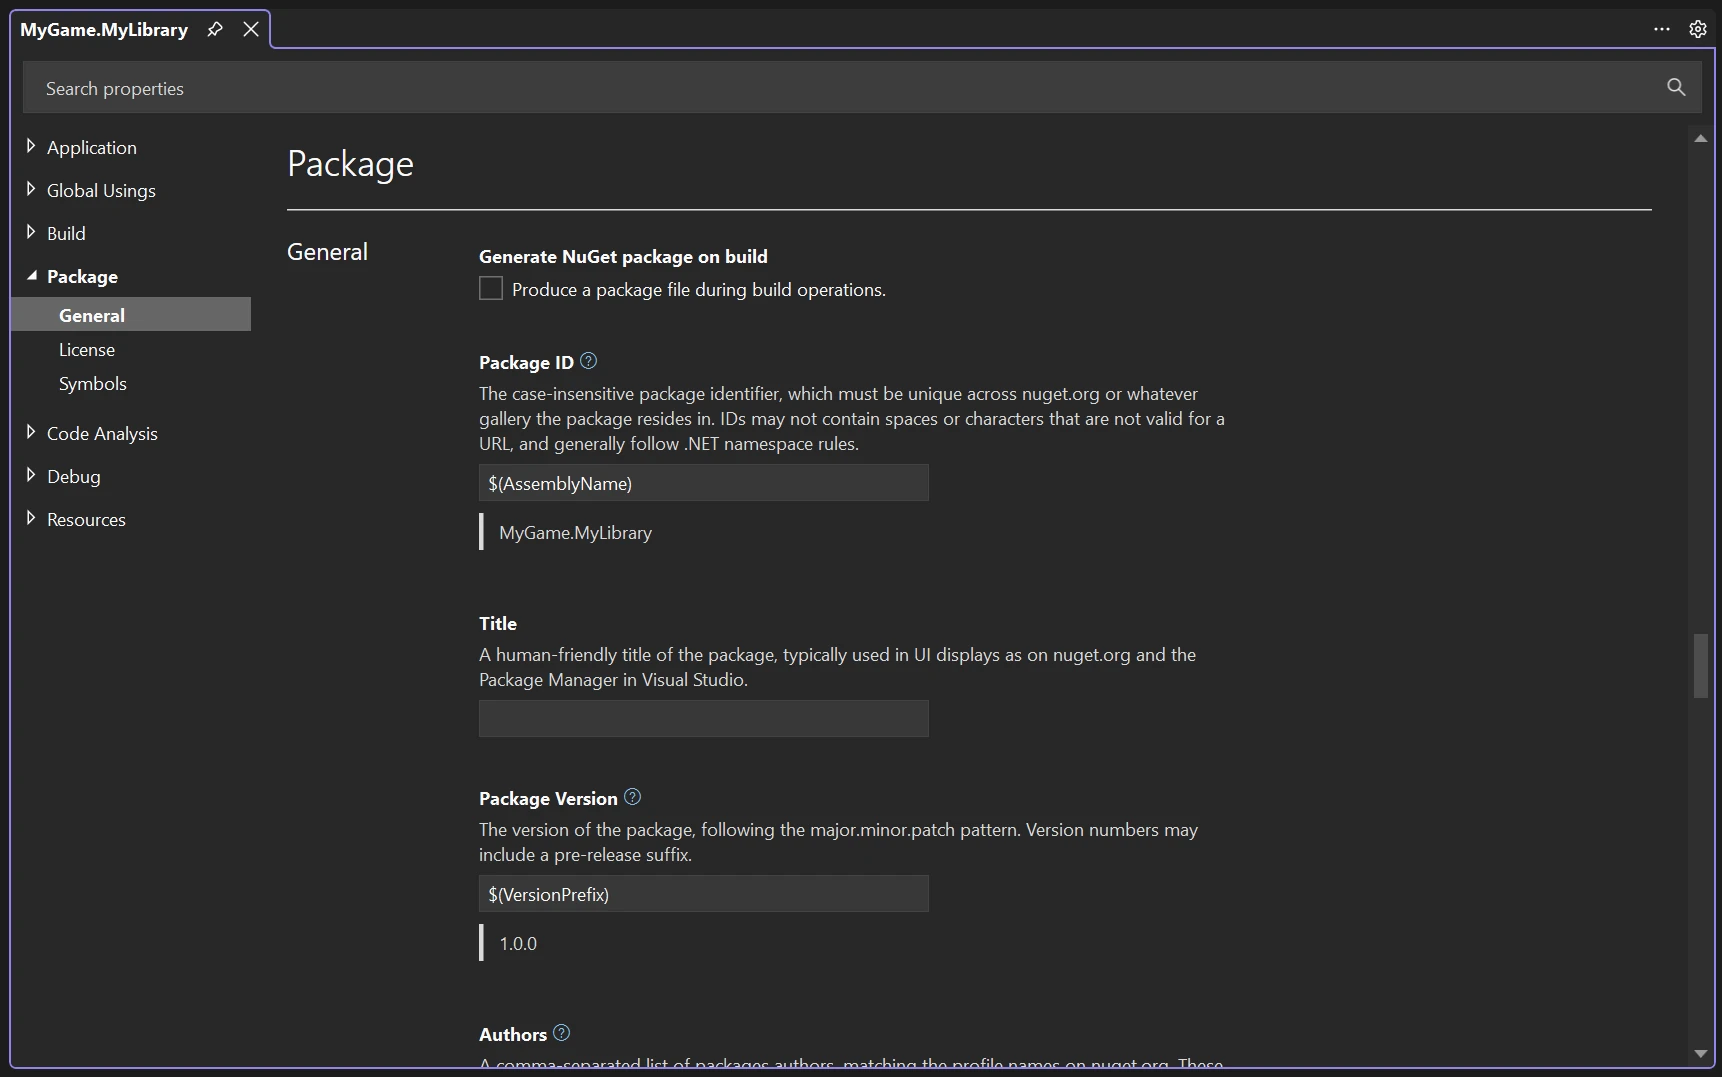Click the General section heading in content
1722x1077 pixels.
click(x=327, y=252)
